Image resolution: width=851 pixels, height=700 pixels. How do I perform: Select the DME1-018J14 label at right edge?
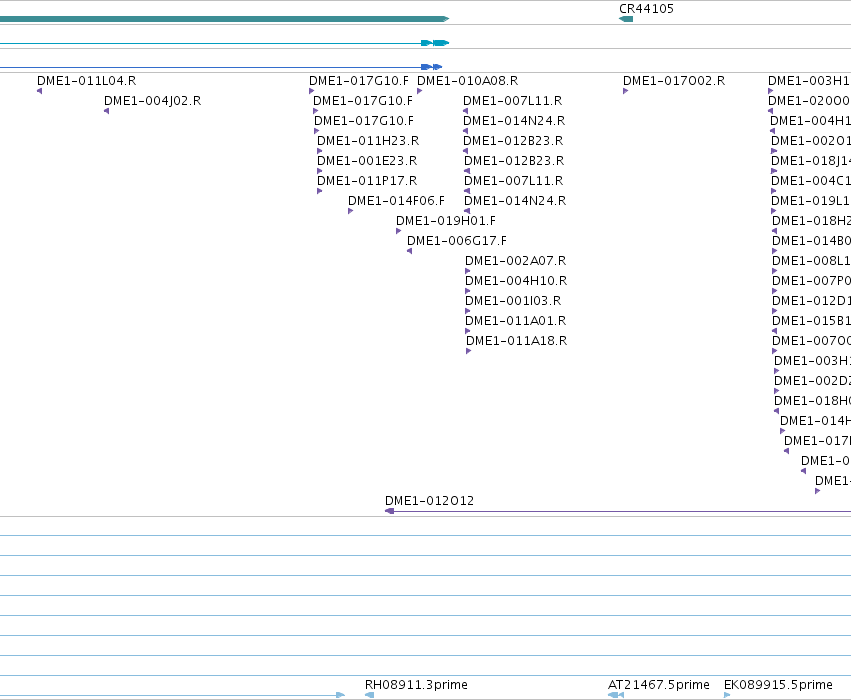[811, 161]
